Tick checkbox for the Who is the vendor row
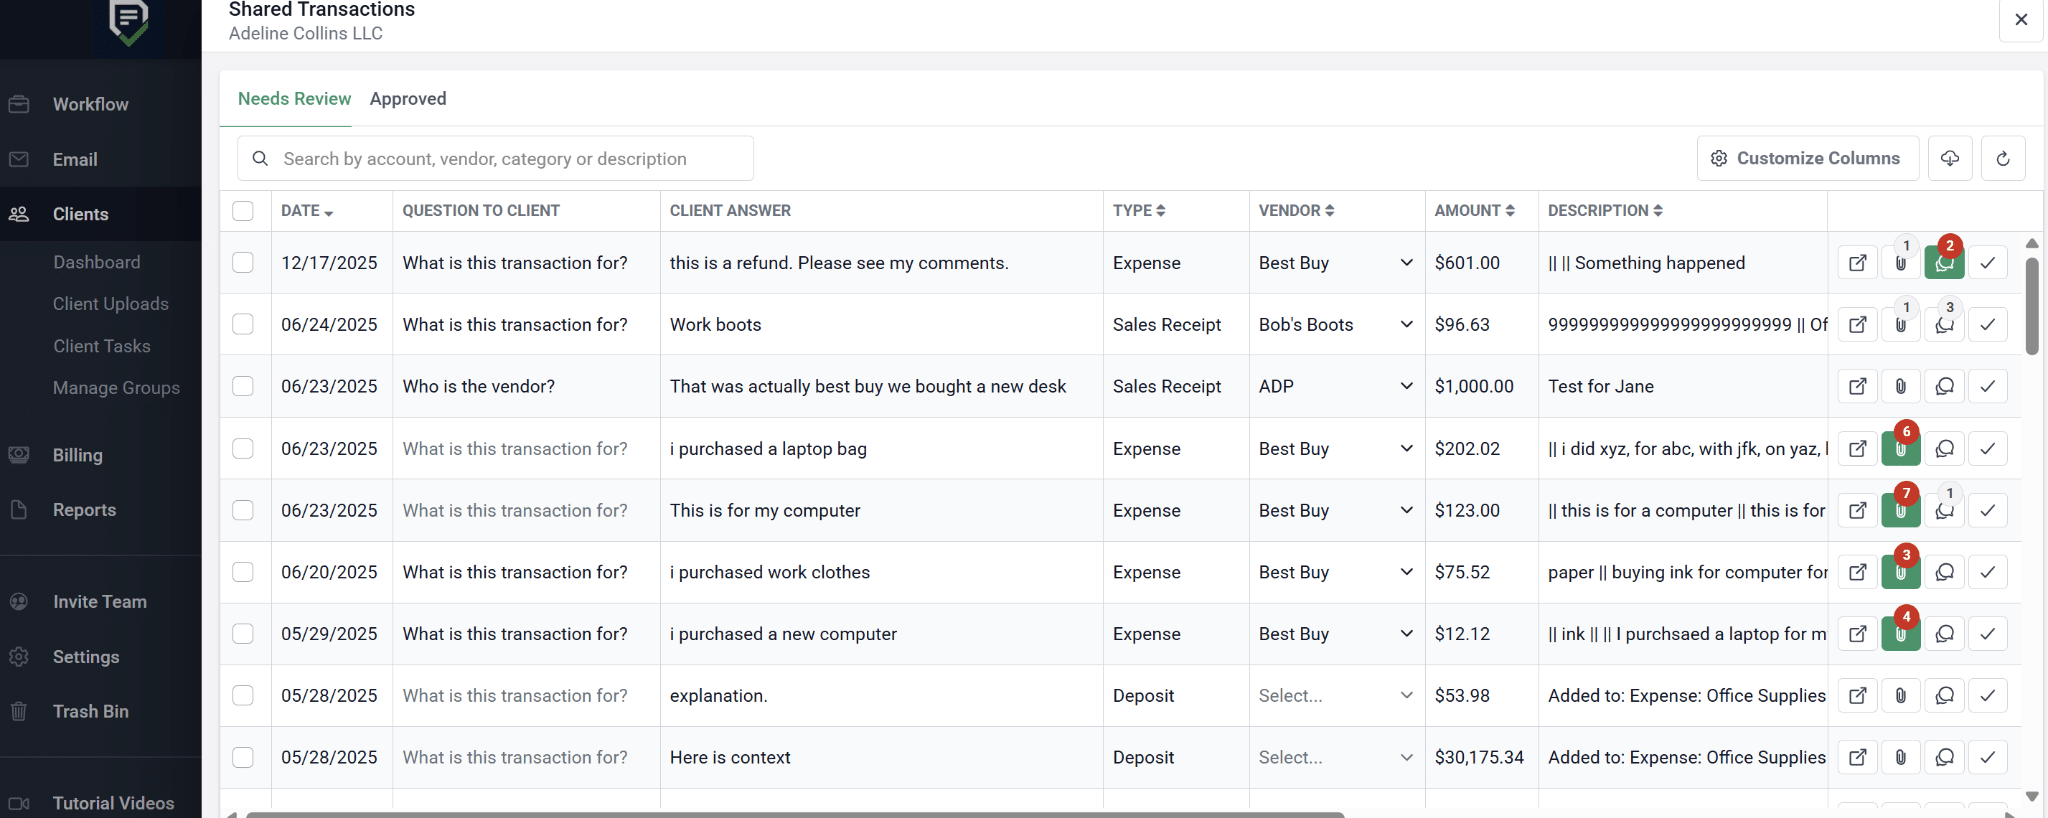This screenshot has height=818, width=2048. pos(243,386)
